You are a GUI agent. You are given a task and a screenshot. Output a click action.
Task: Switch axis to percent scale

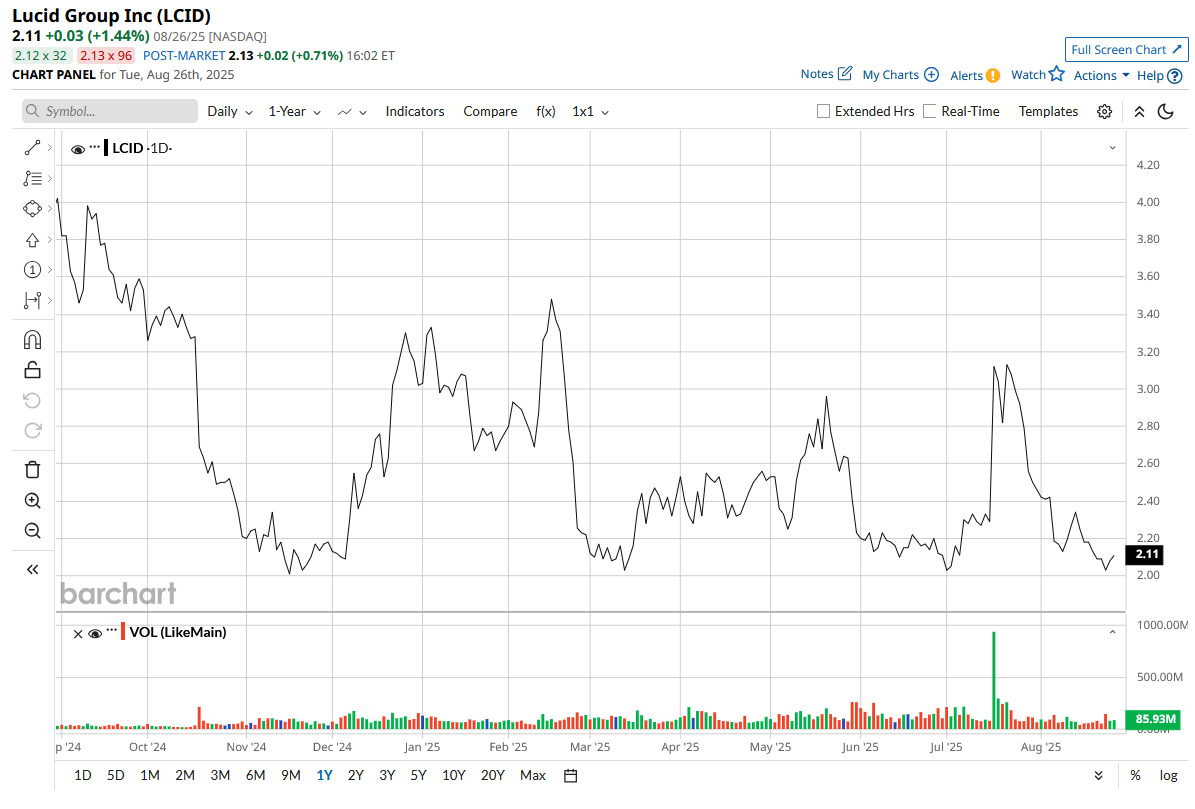click(x=1136, y=775)
